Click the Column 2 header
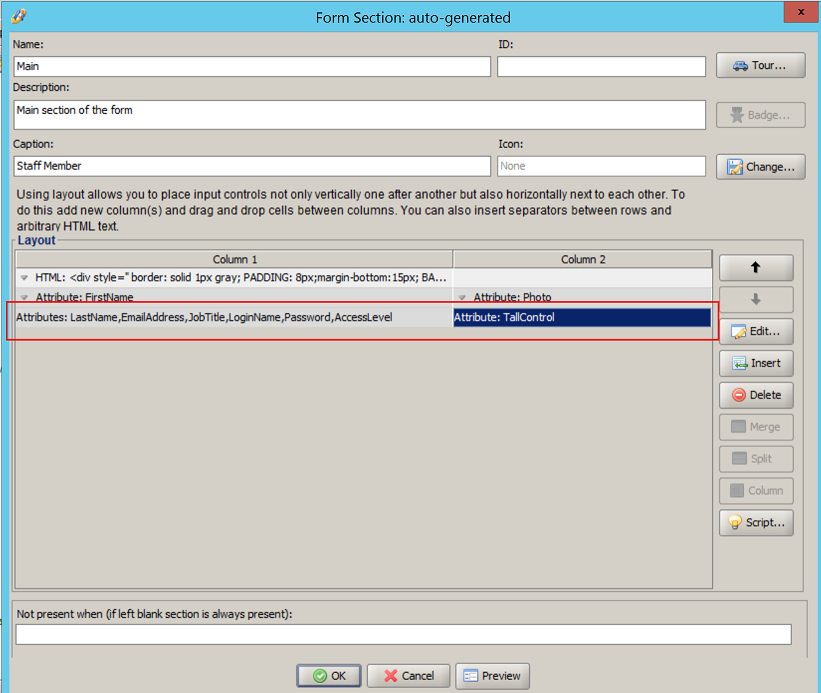 pyautogui.click(x=583, y=260)
